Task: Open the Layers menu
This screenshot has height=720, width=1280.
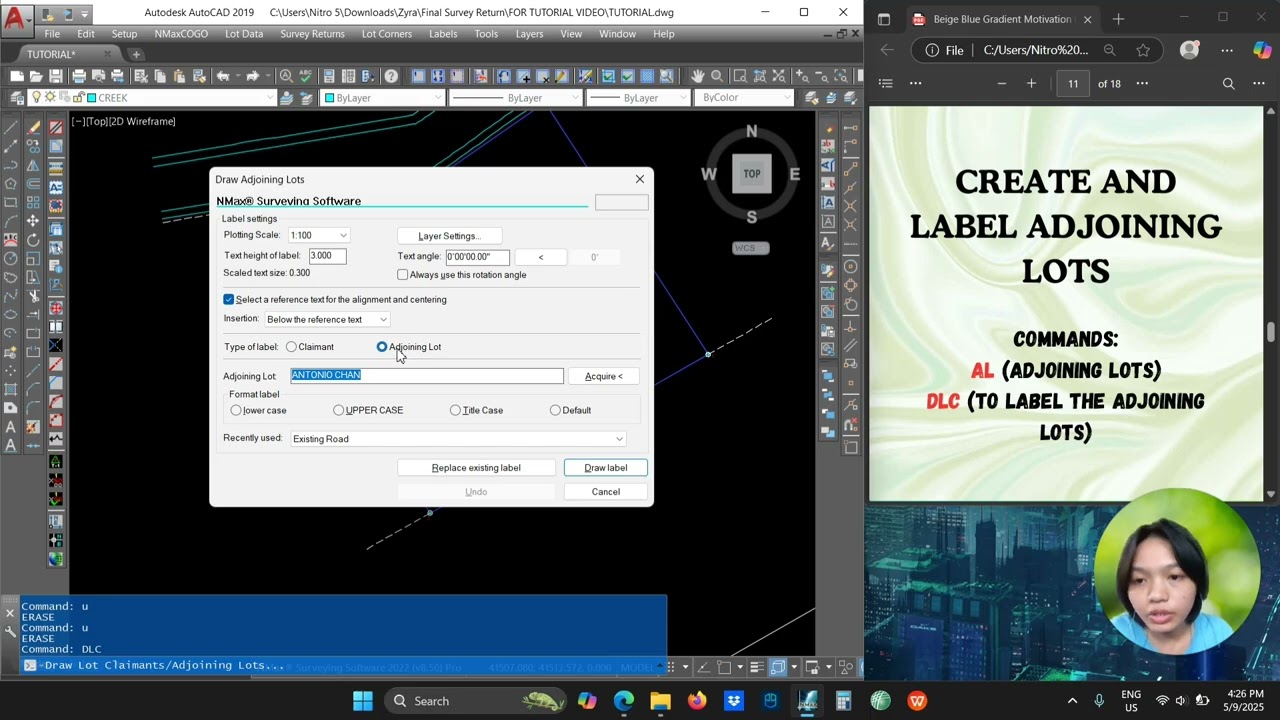Action: click(x=529, y=34)
